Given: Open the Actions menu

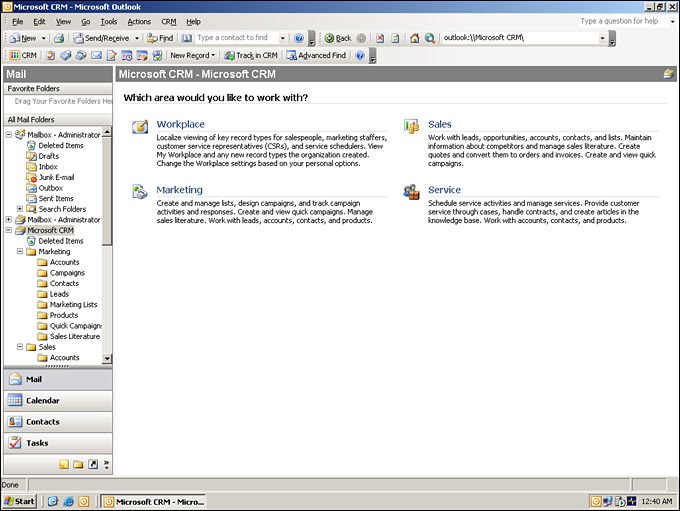Looking at the screenshot, I should pos(139,22).
